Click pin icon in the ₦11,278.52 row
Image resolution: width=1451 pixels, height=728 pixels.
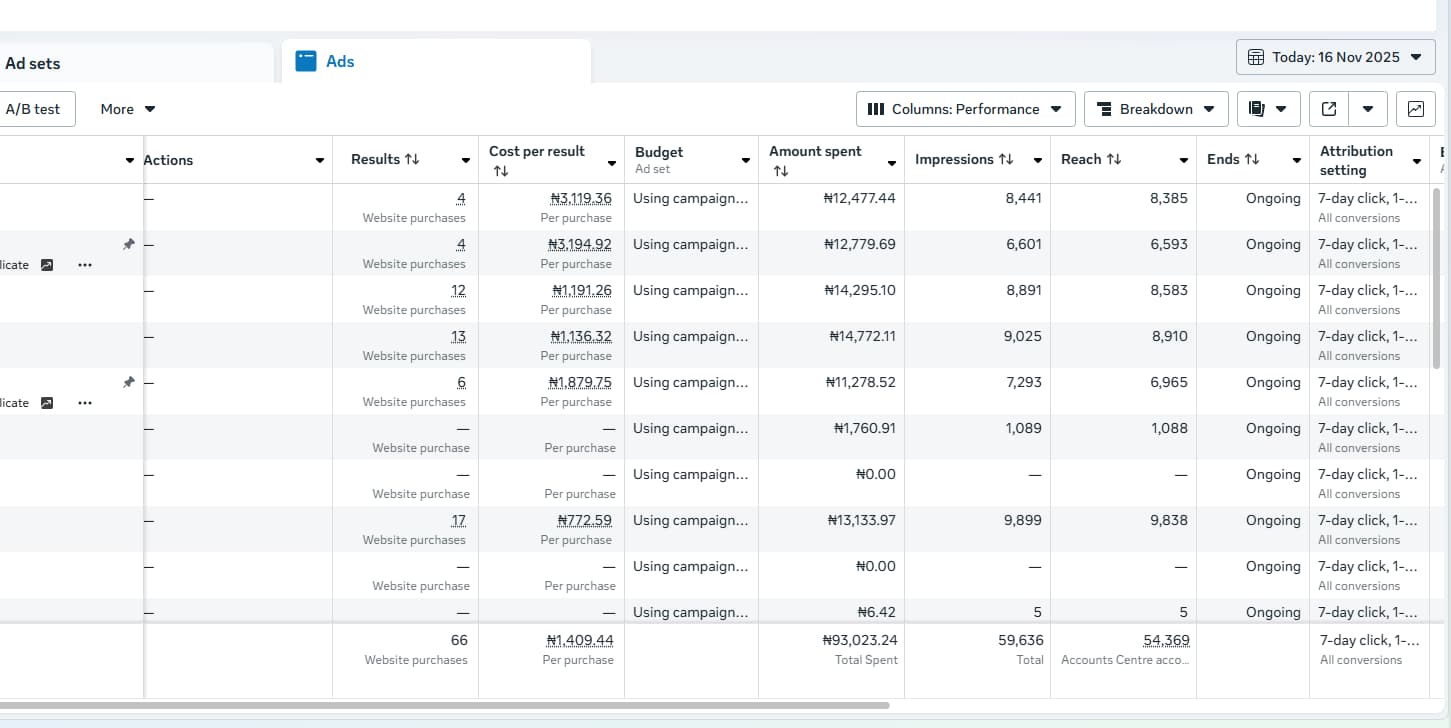[x=128, y=382]
